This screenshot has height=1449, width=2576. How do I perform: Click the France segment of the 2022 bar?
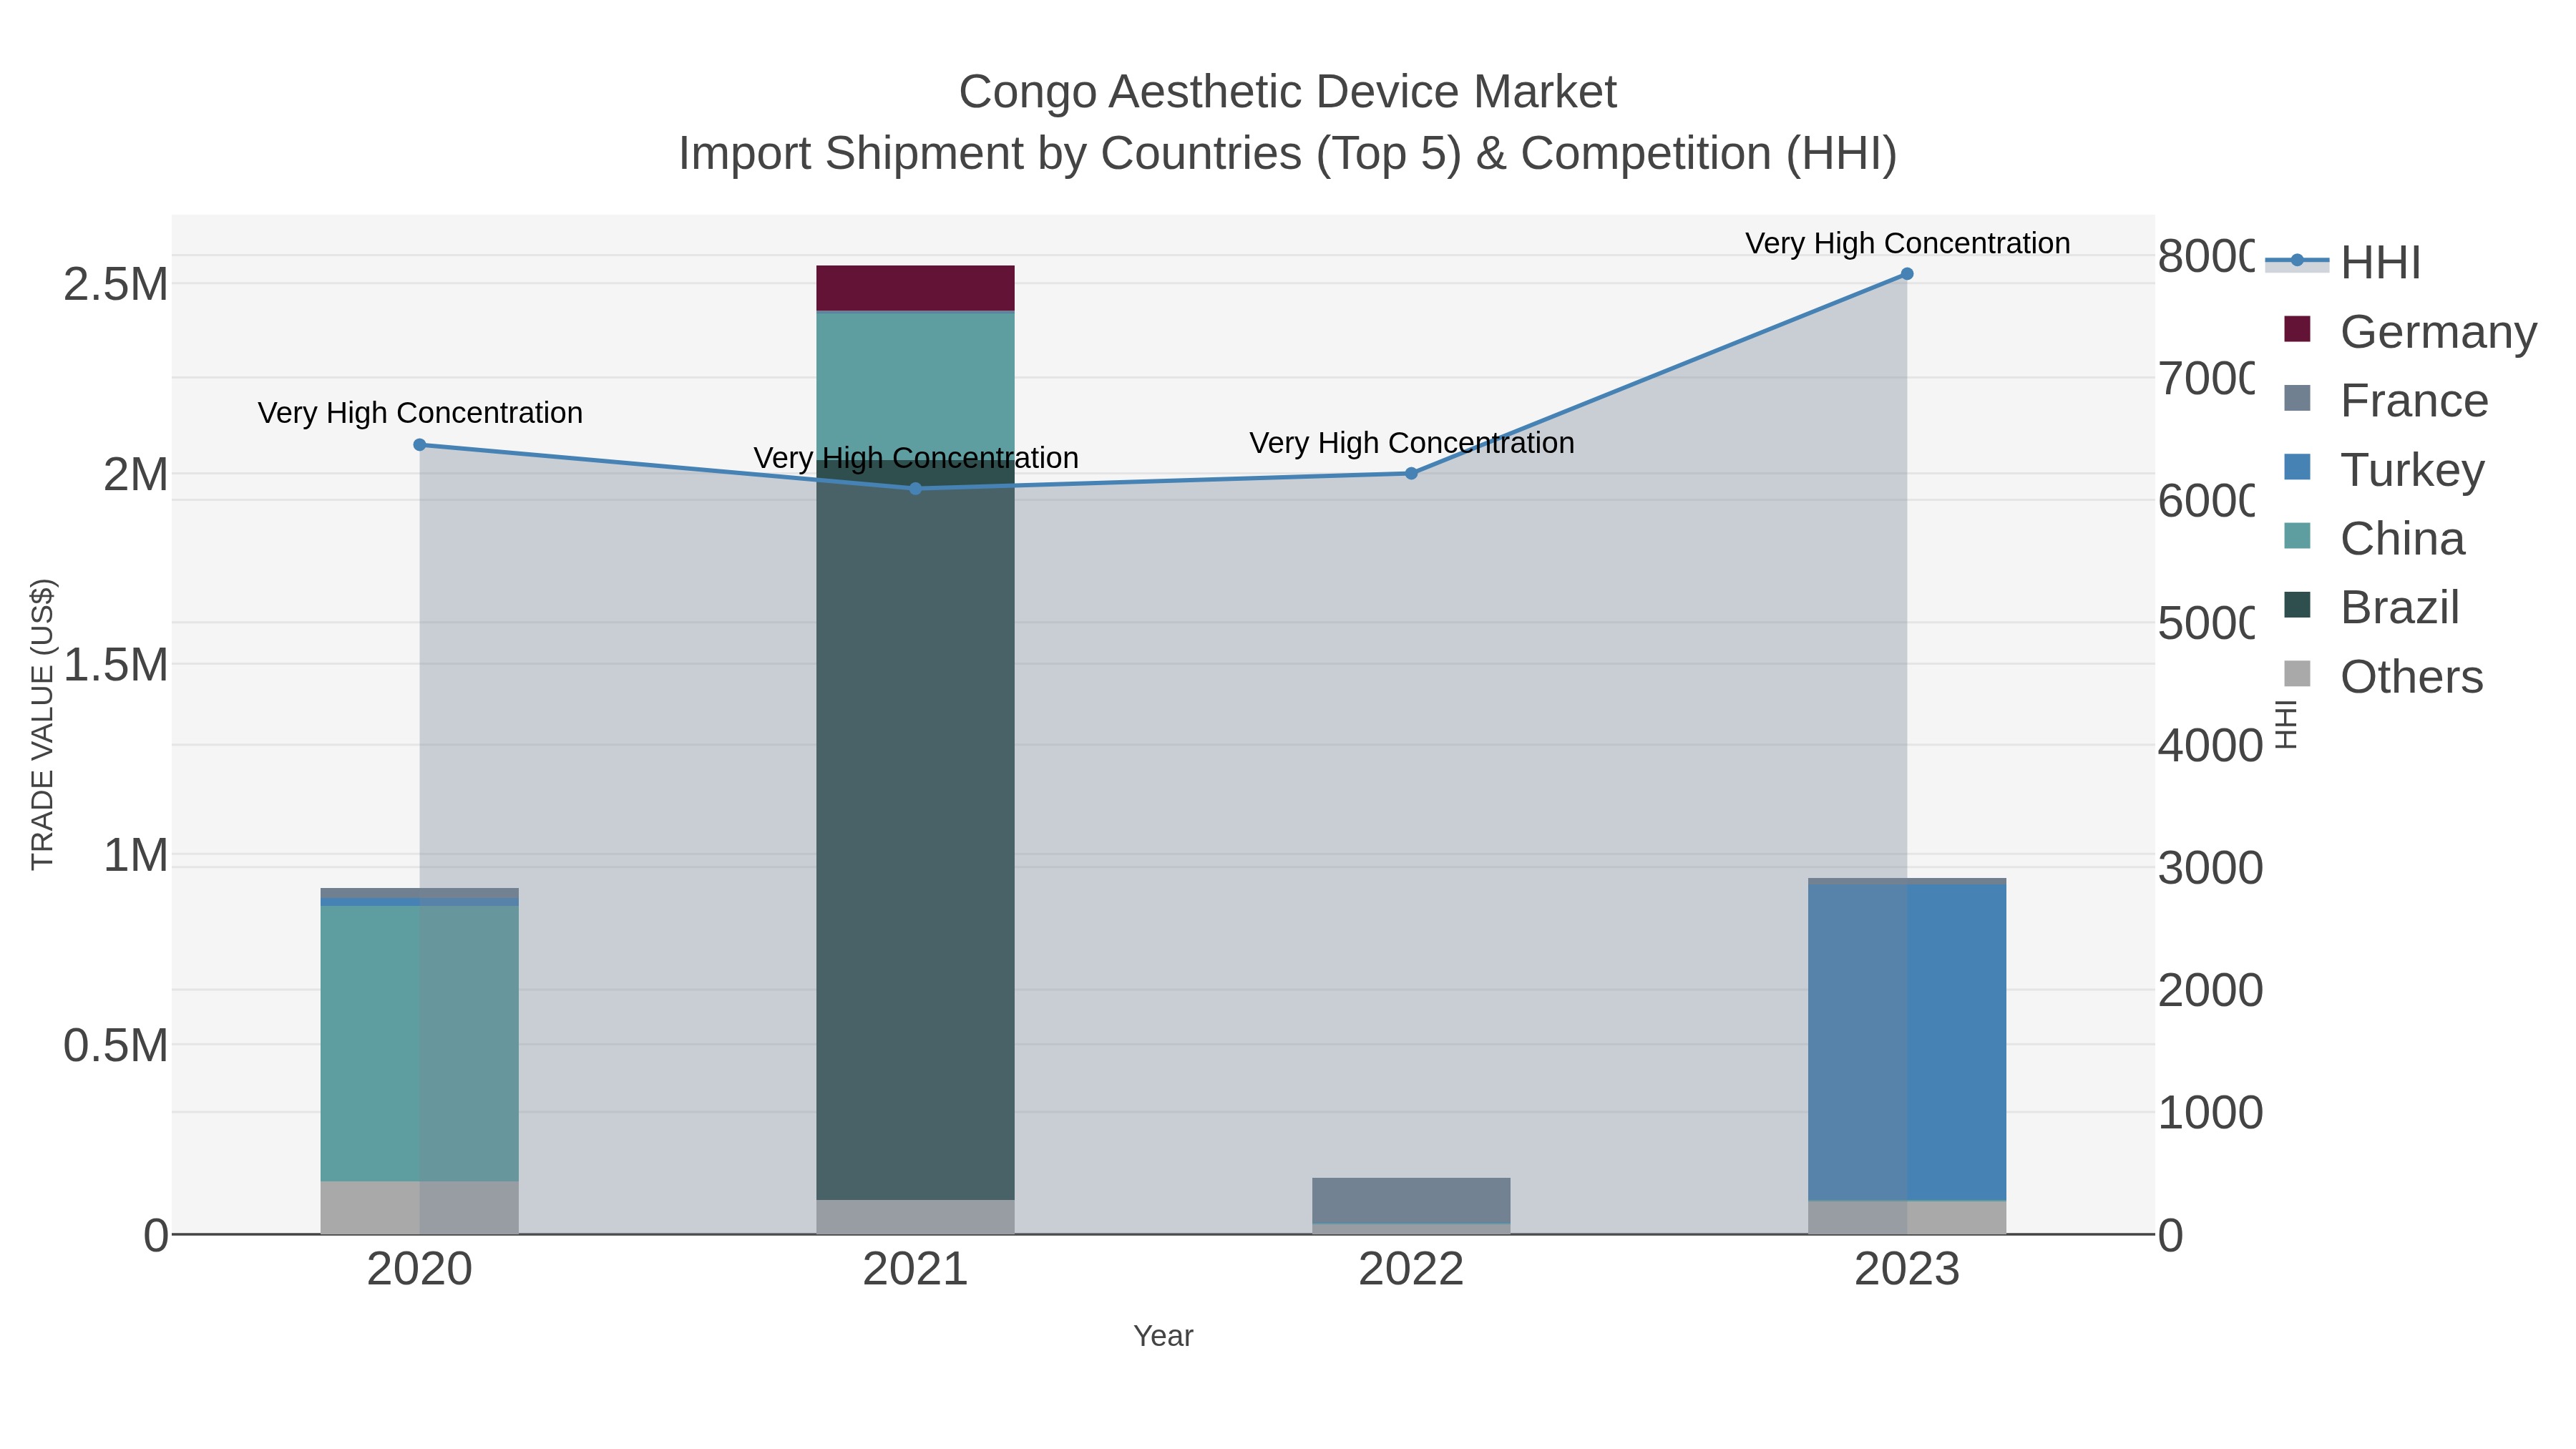click(x=1411, y=1200)
